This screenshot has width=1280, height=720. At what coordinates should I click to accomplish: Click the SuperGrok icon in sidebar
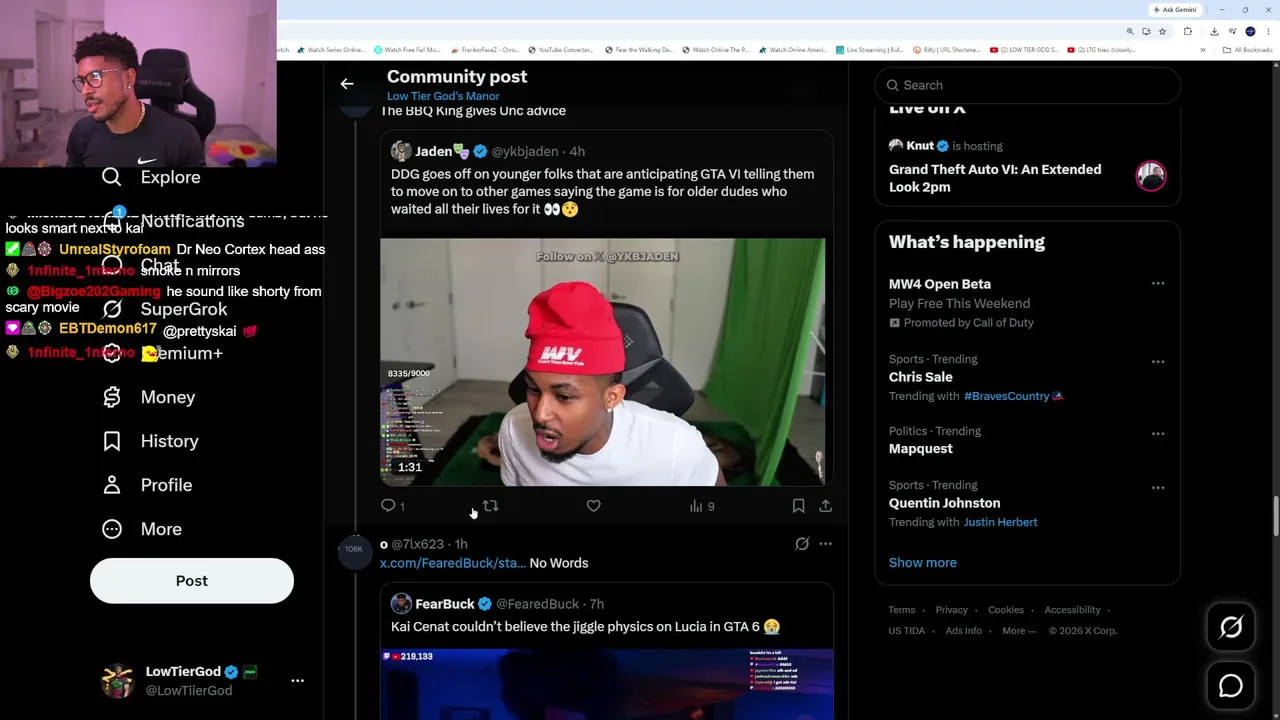pyautogui.click(x=111, y=309)
